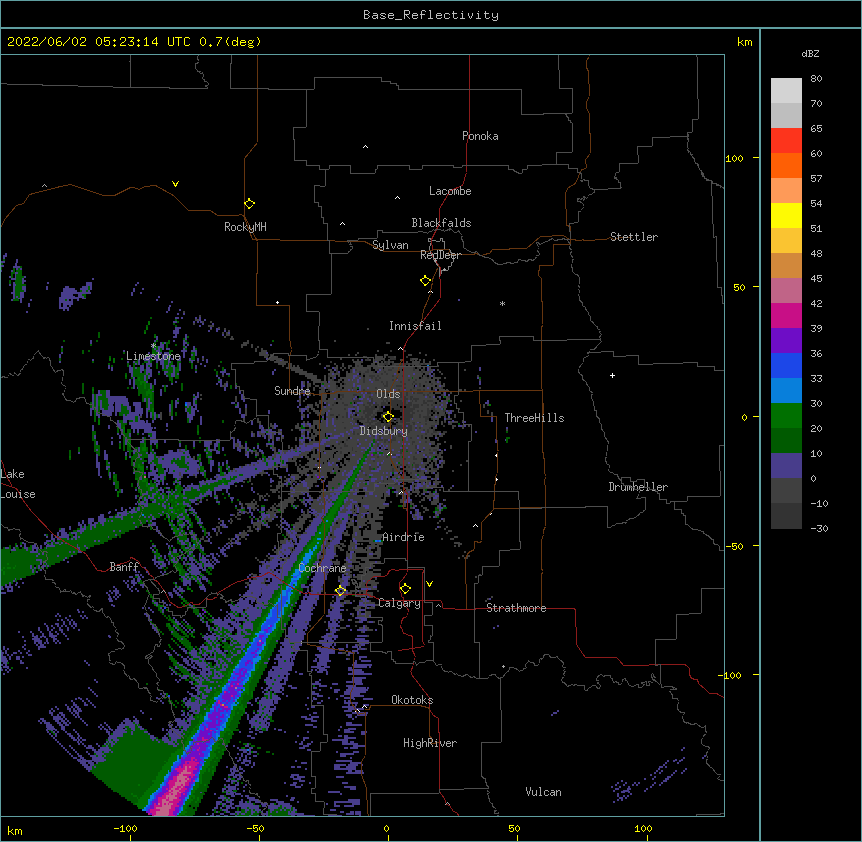This screenshot has width=862, height=842.
Task: Click the Blackfalds town label
Action: 441,223
